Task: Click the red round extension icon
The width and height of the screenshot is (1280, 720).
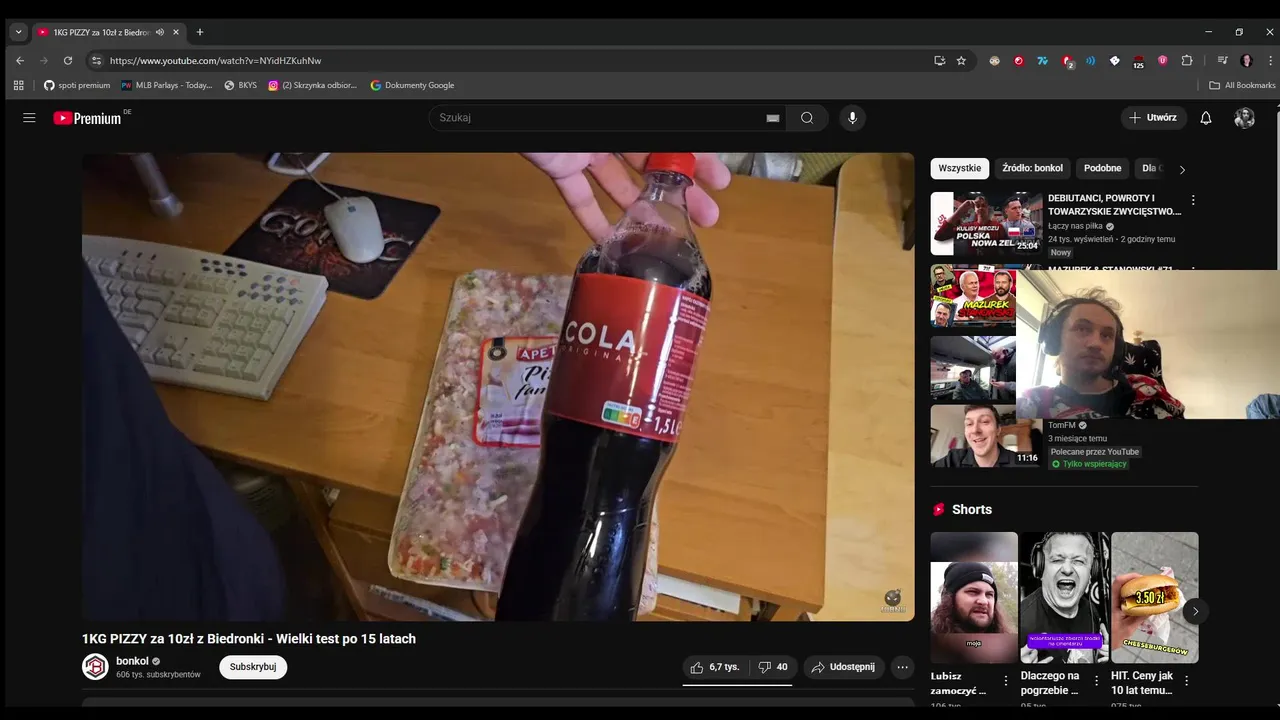Action: 1019,60
